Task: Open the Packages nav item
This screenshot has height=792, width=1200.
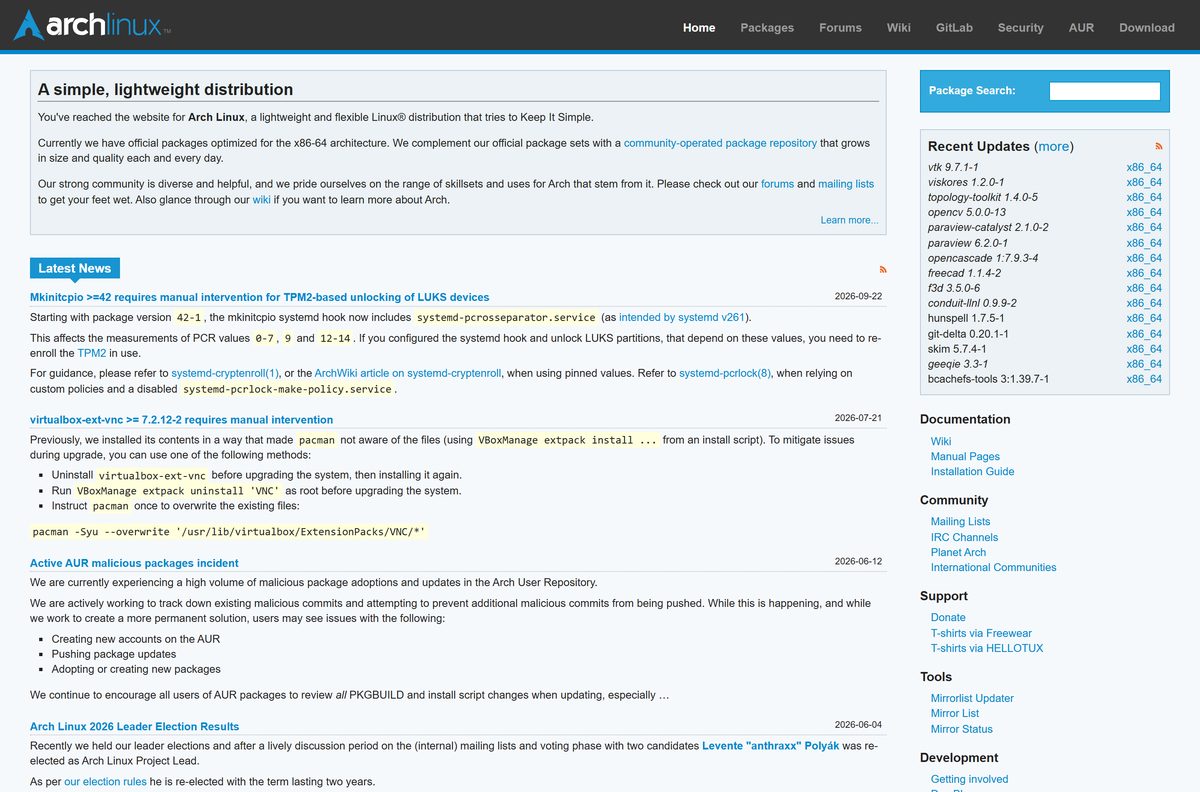Action: click(767, 27)
